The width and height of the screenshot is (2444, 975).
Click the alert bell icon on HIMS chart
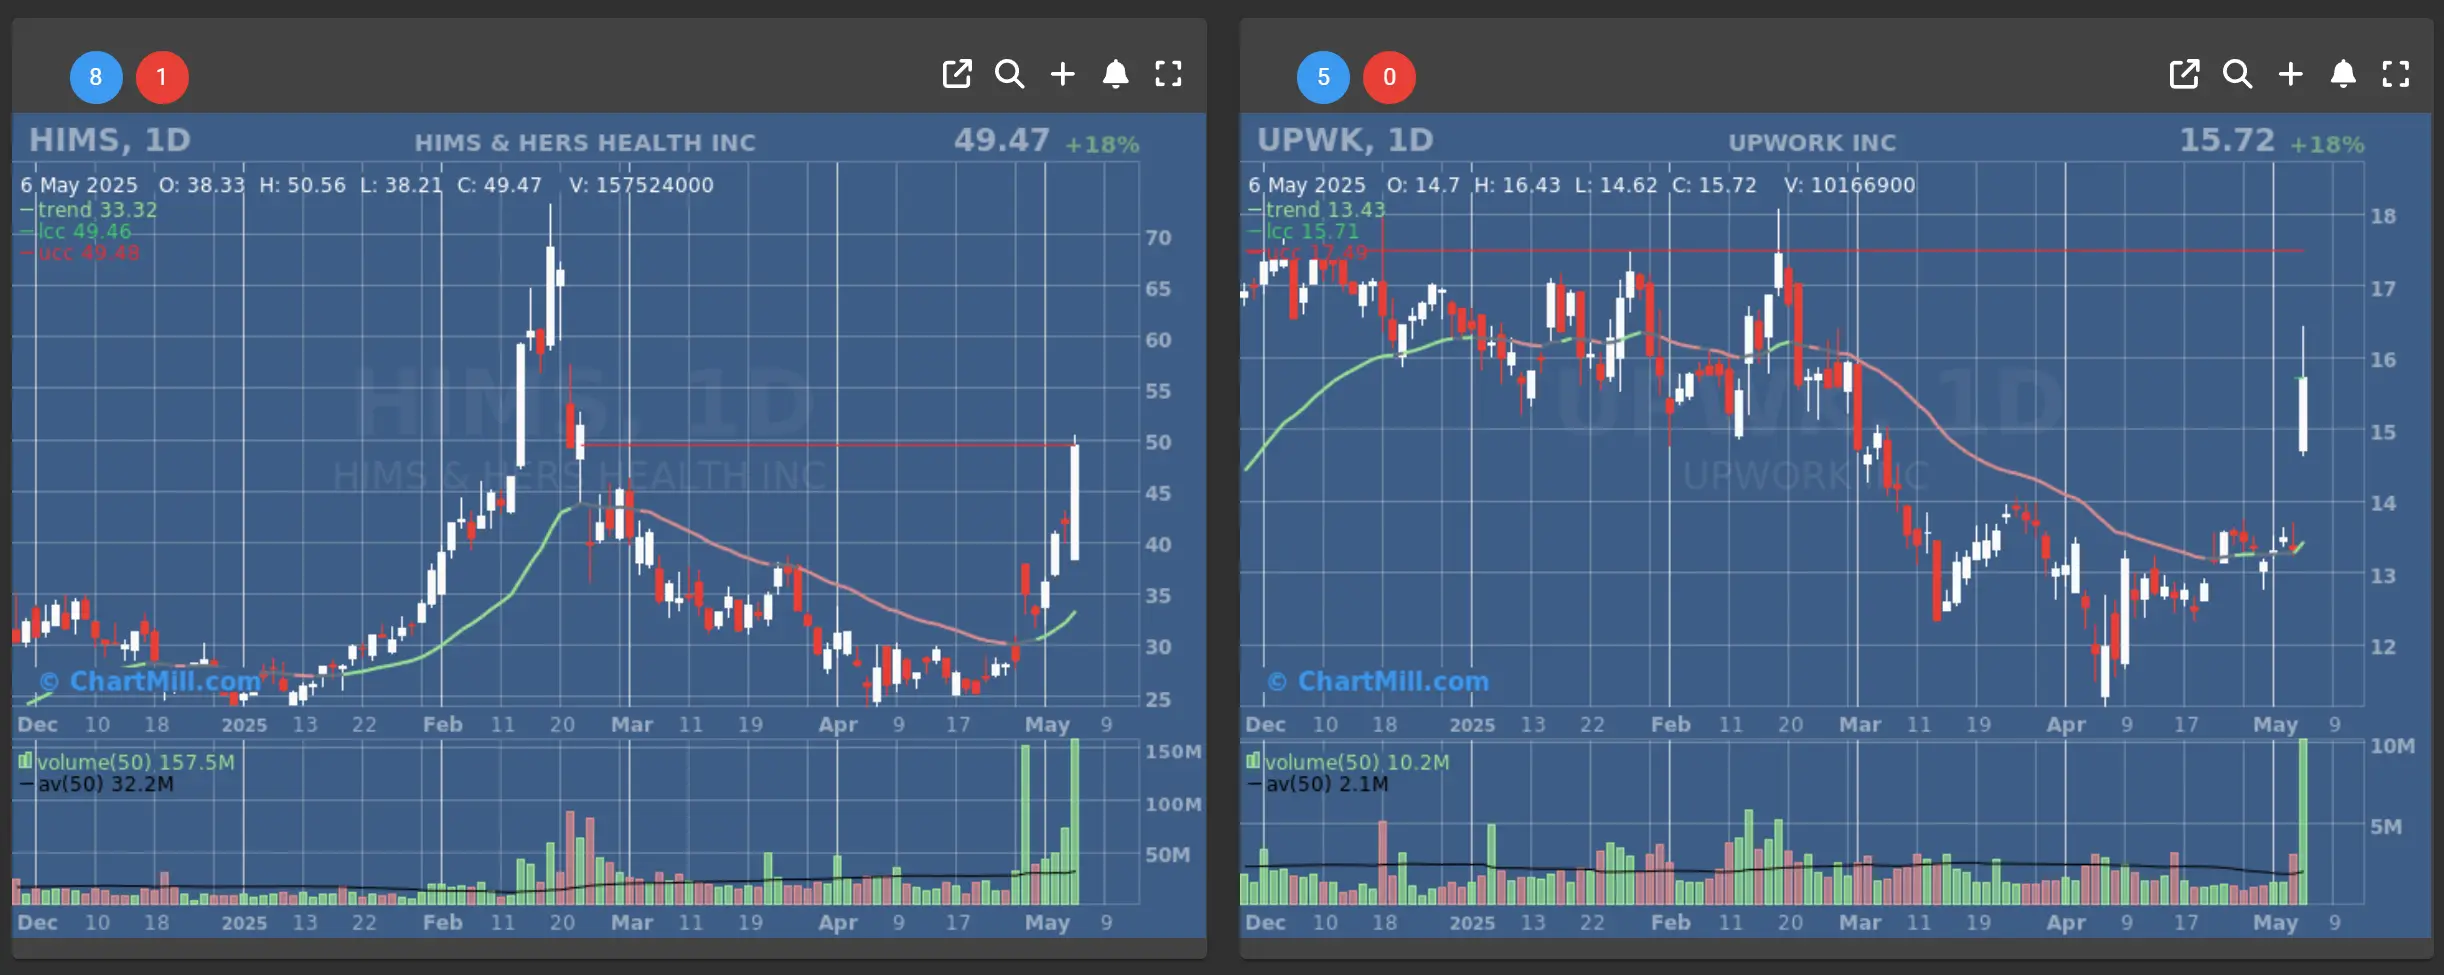tap(1116, 74)
